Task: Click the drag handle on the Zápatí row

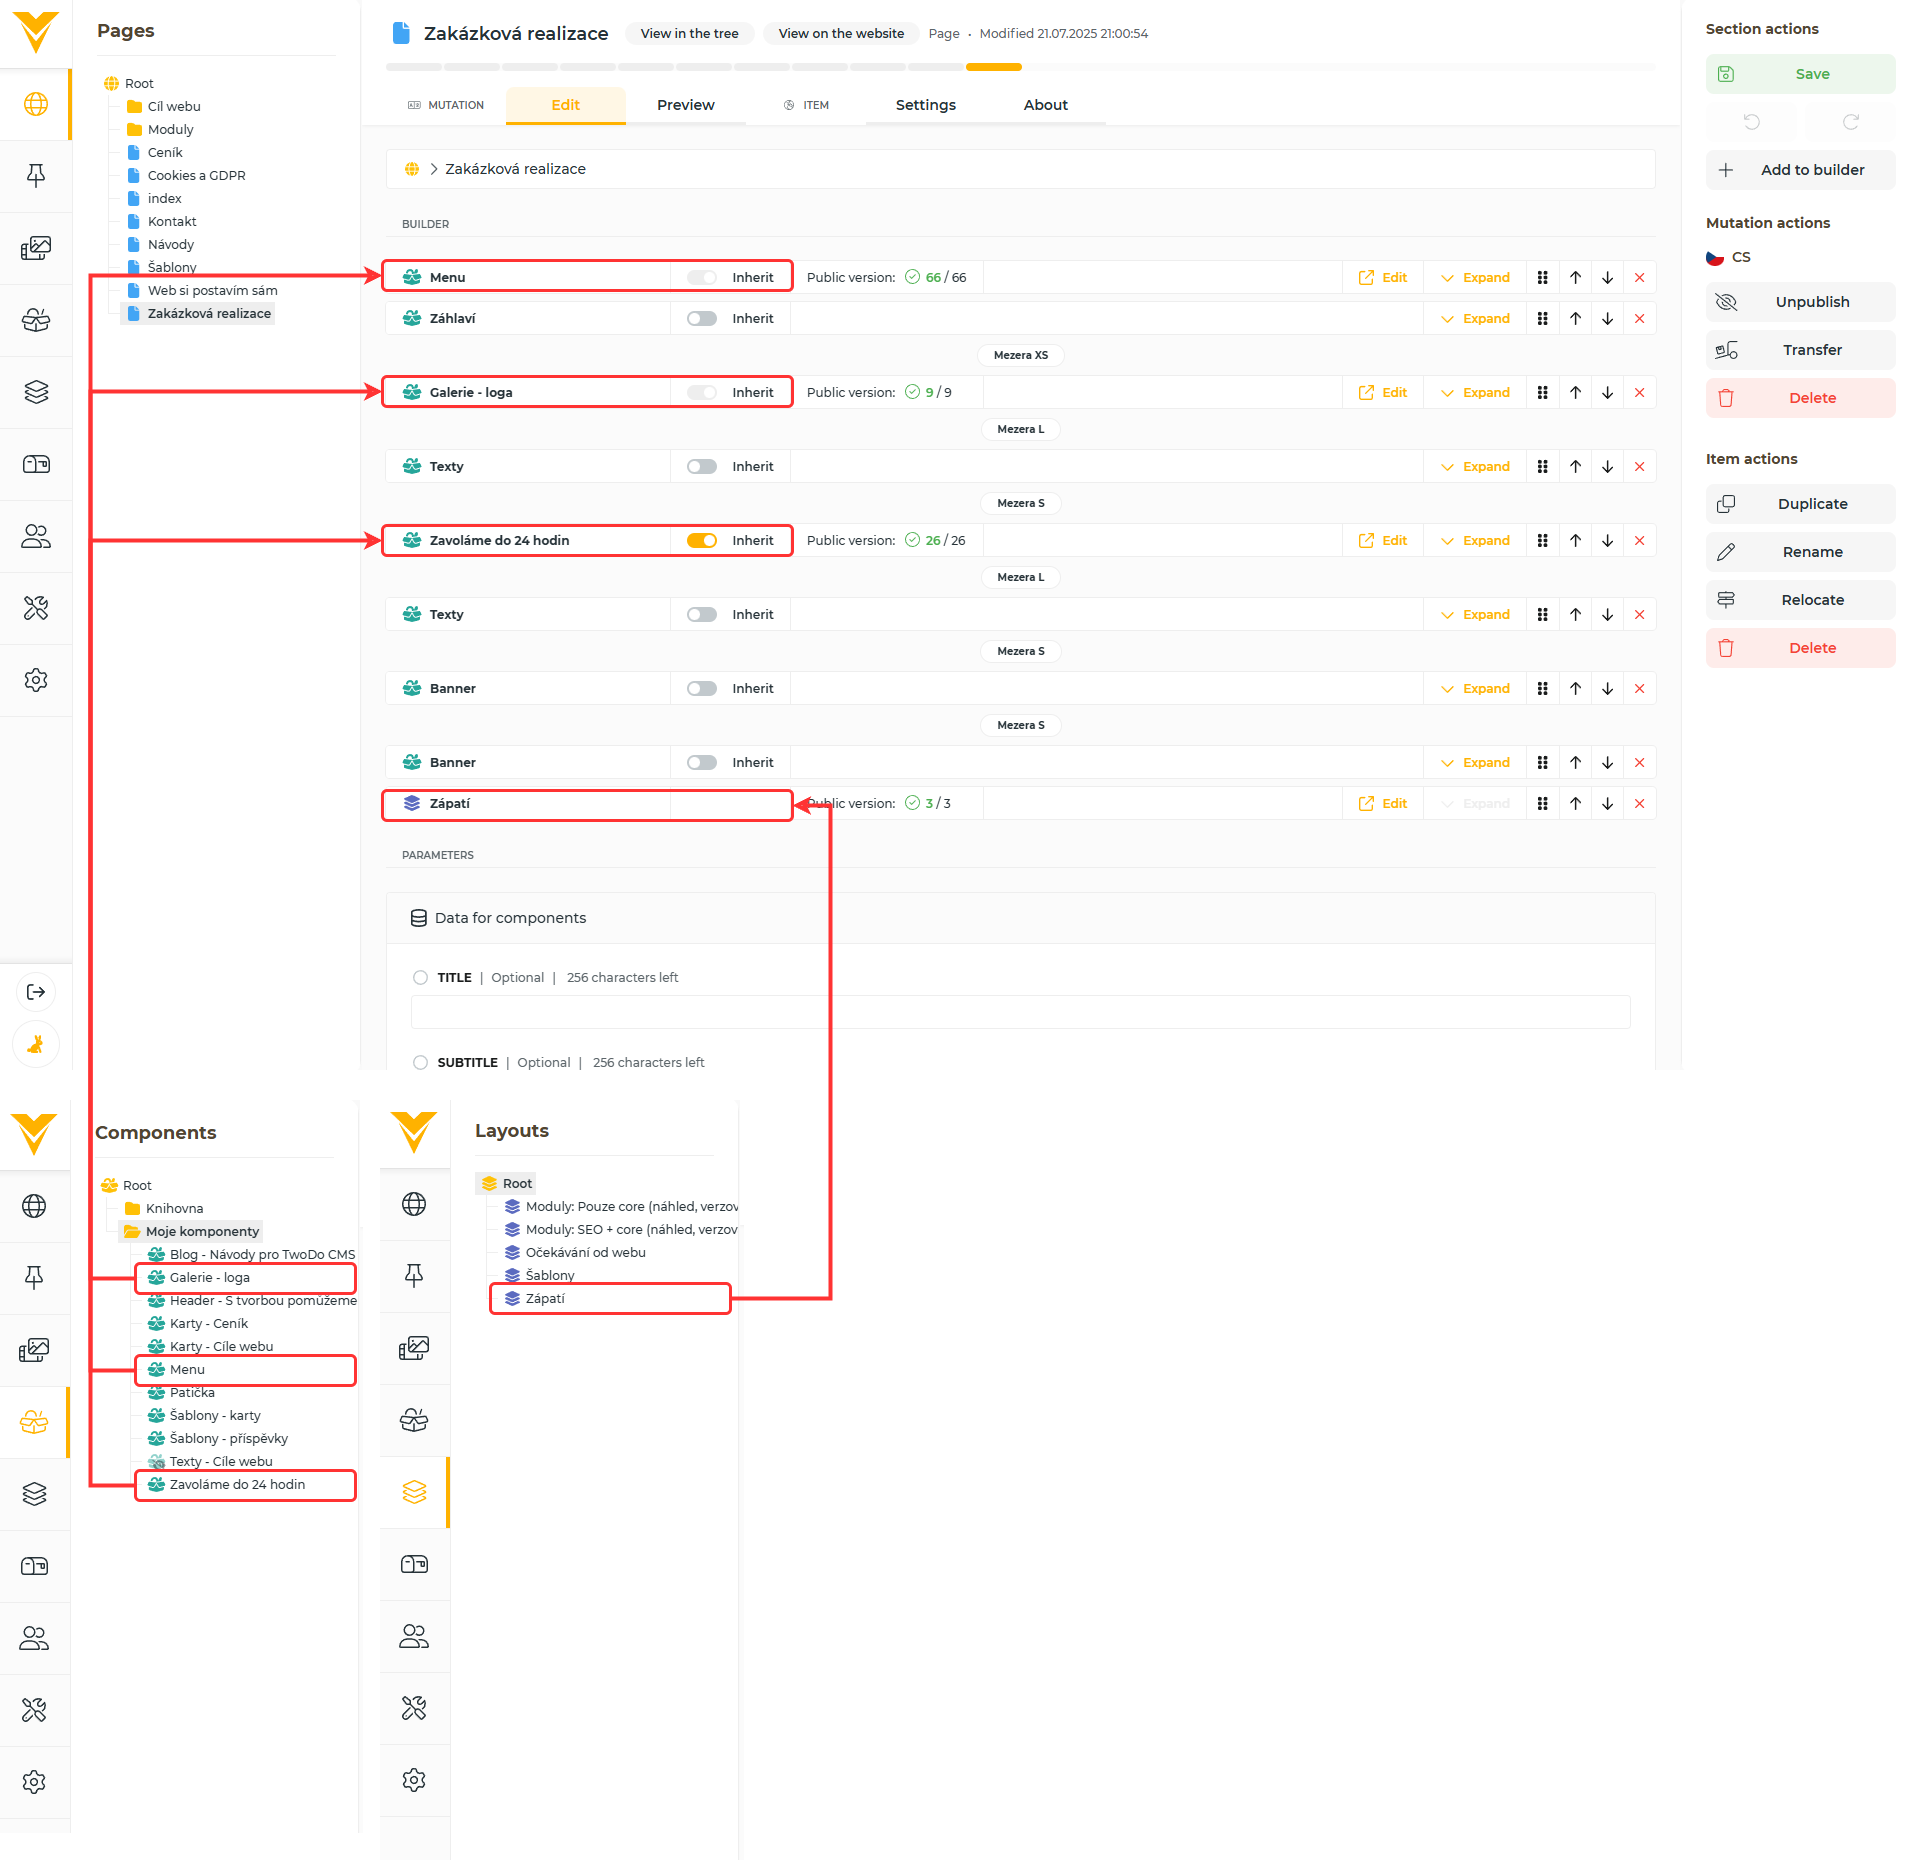Action: tap(1543, 804)
